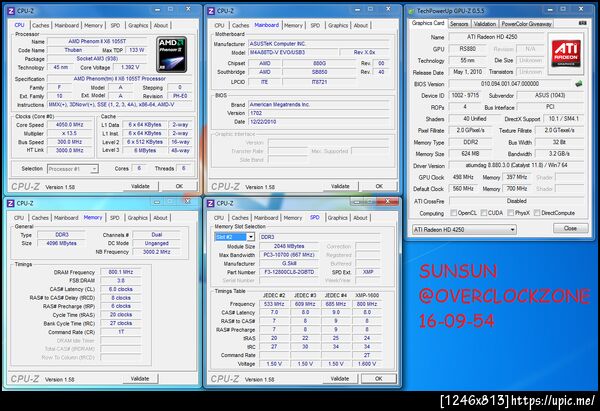The height and width of the screenshot is (411, 600).
Task: Open SPD tab in the Memory timings CPU-Z window
Action: click(x=115, y=218)
